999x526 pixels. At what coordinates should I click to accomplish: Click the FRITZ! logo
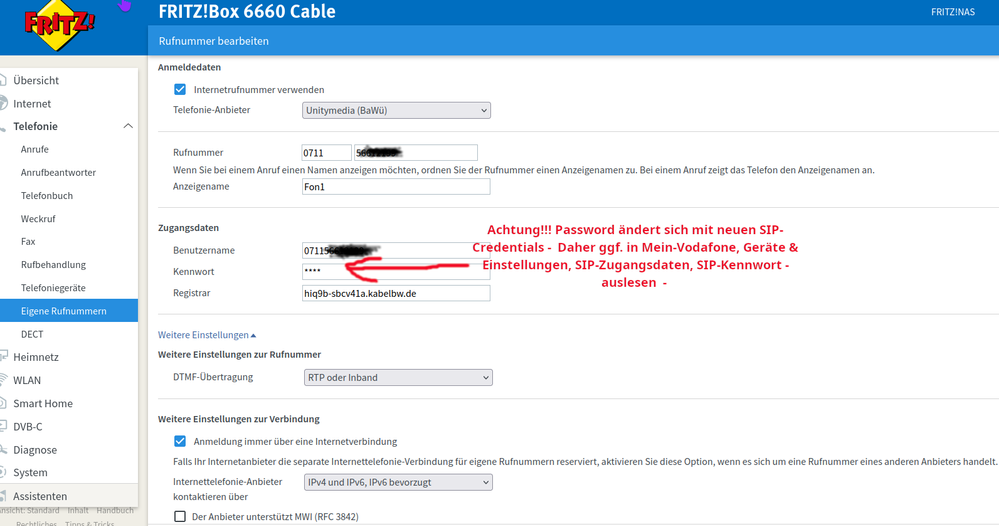(59, 25)
